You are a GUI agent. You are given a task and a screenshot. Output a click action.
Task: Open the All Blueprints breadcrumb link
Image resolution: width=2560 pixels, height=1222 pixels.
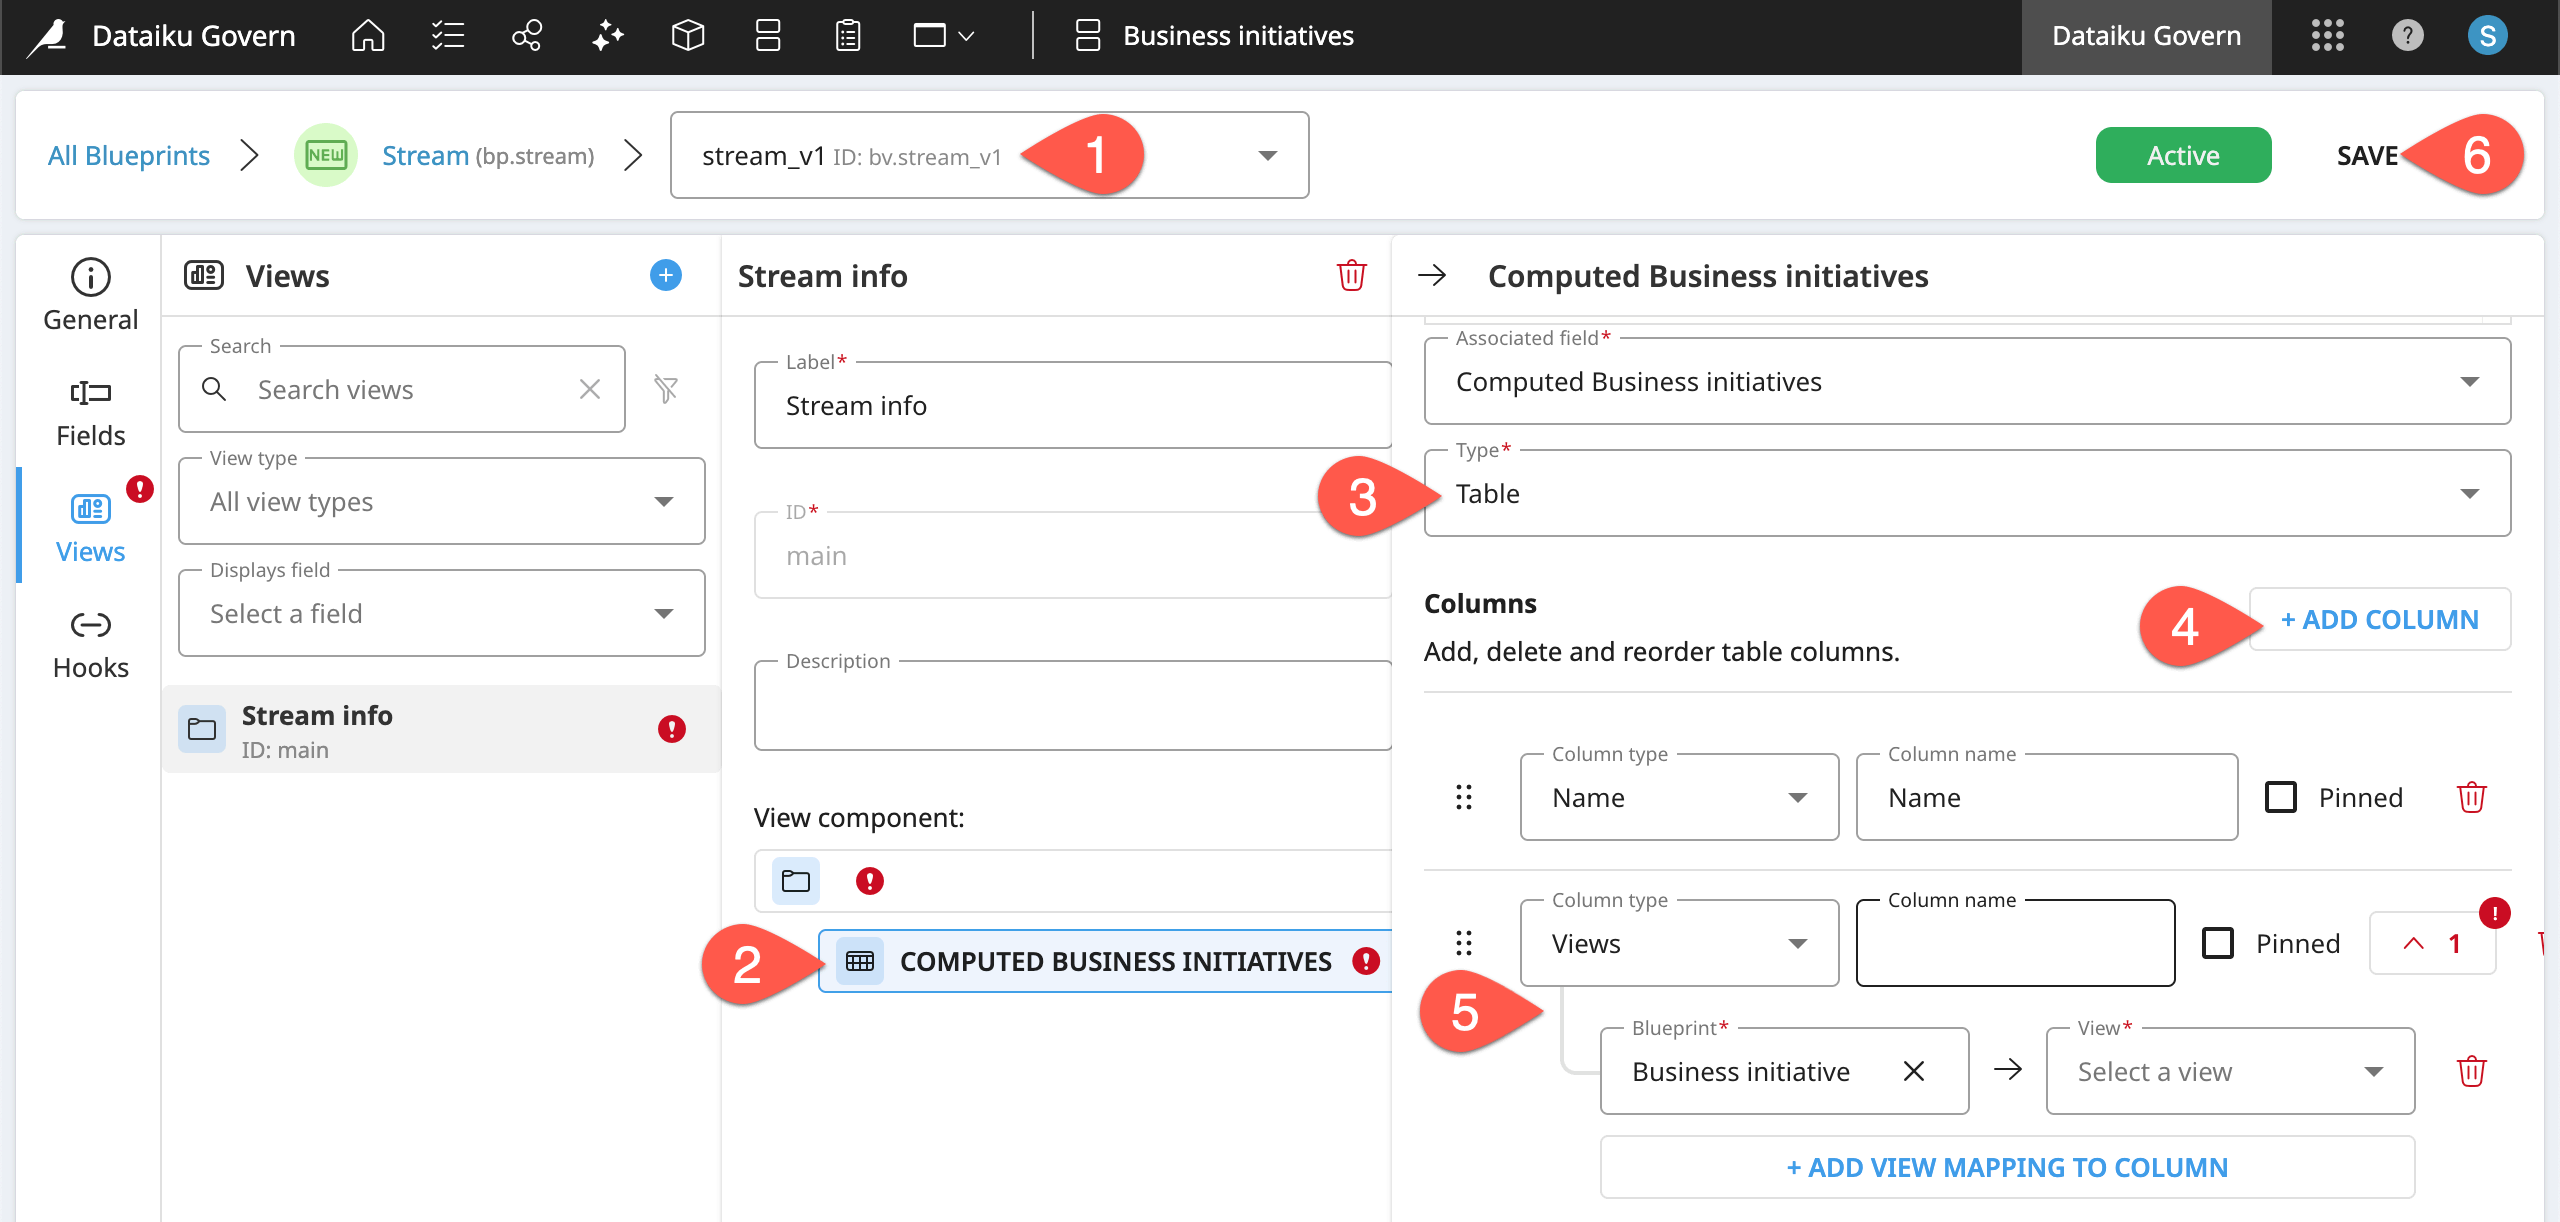(129, 155)
